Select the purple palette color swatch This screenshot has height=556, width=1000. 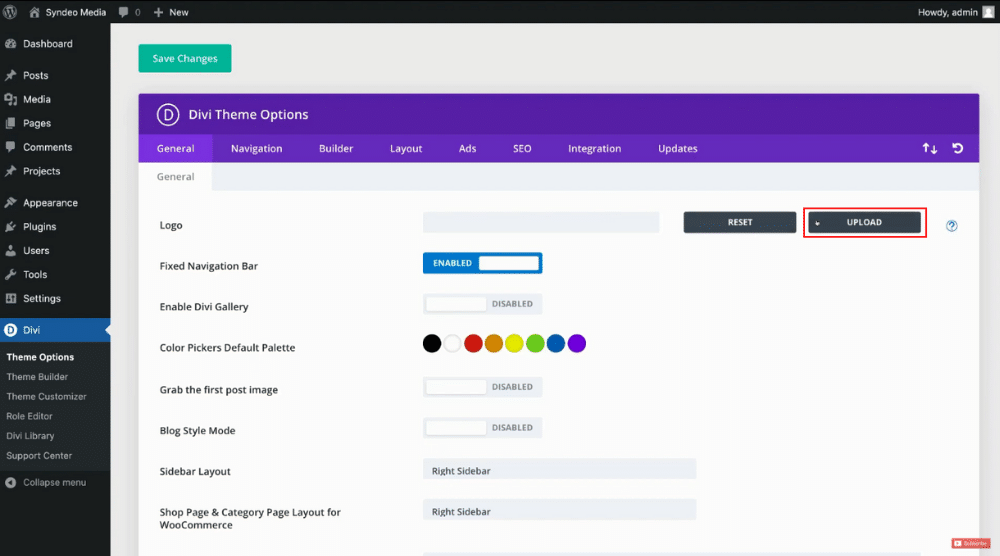coord(577,344)
